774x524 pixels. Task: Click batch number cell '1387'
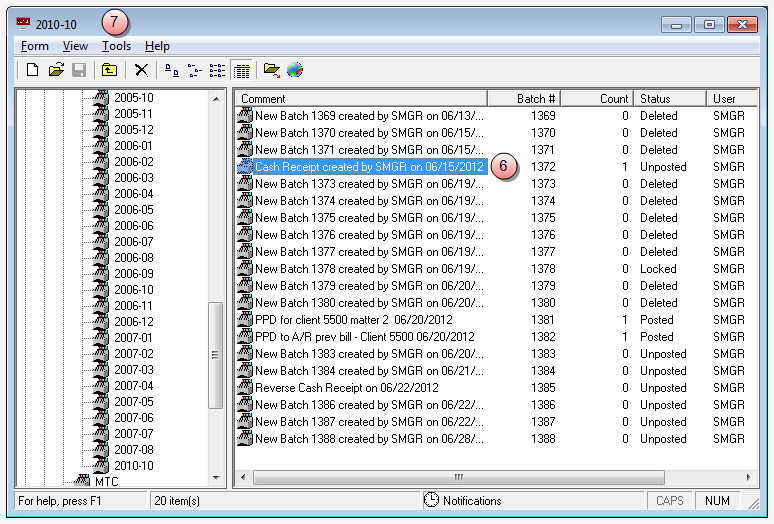click(543, 422)
